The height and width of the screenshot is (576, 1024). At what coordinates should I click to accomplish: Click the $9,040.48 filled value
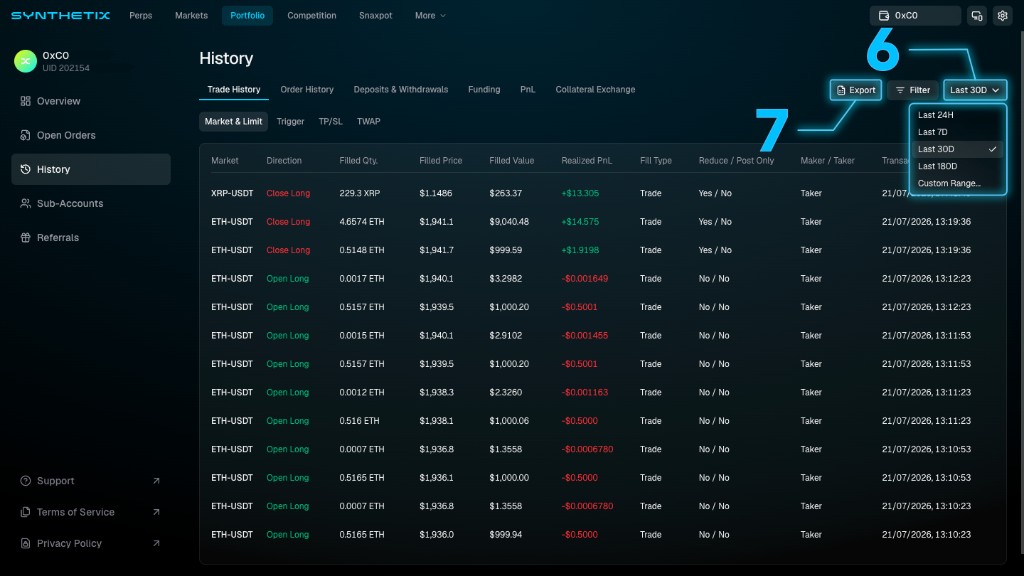509,222
